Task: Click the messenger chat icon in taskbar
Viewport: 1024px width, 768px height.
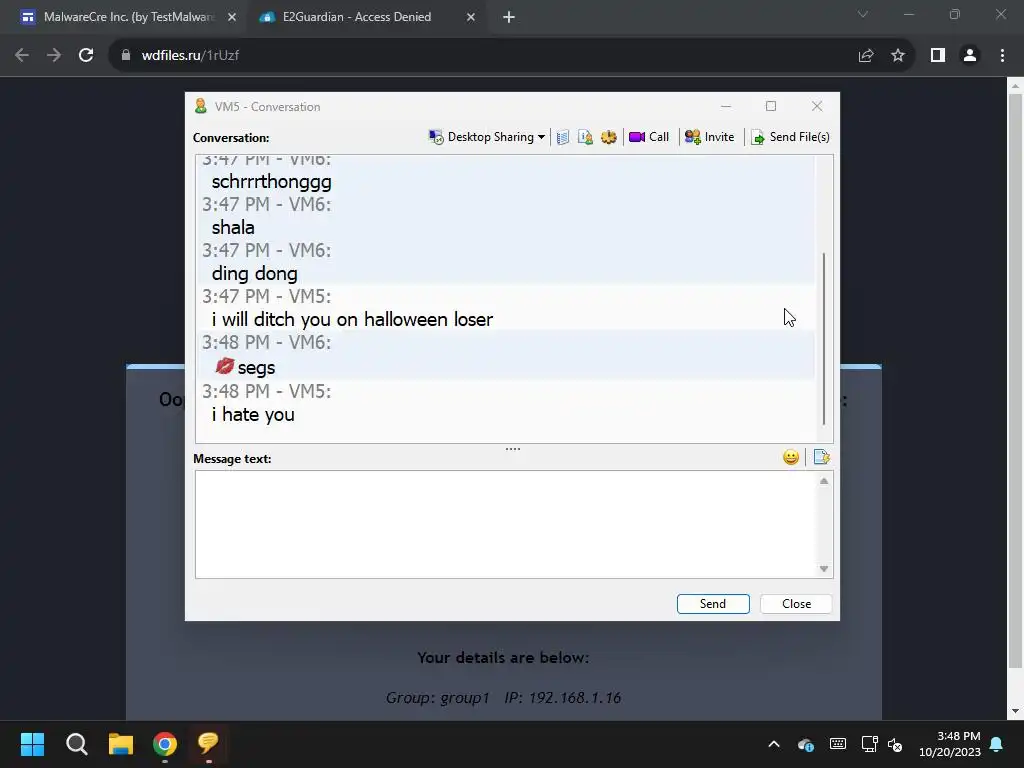Action: click(208, 744)
